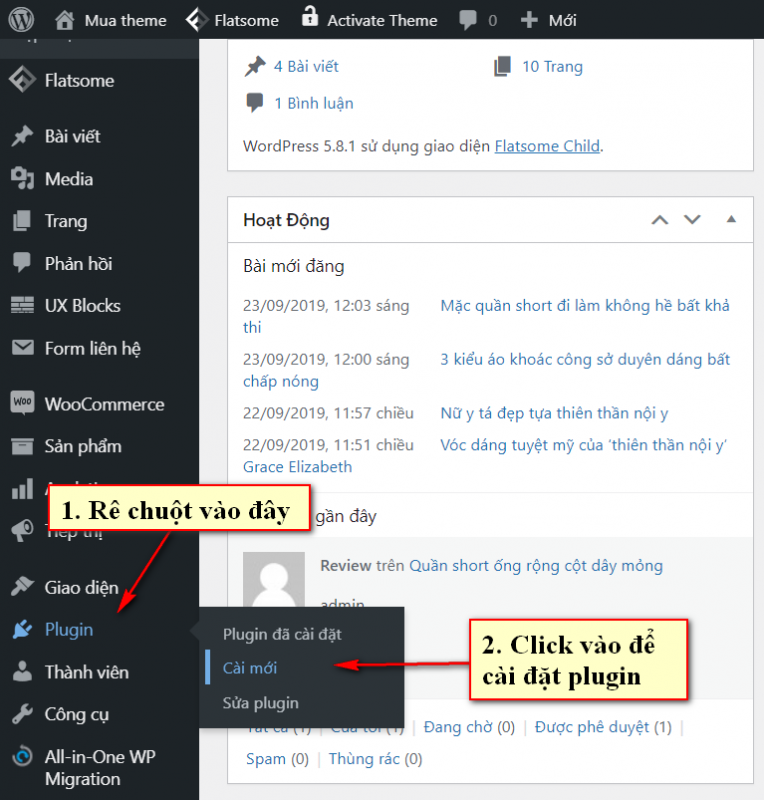Open the Mua theme home icon
The image size is (764, 800).
[64, 20]
